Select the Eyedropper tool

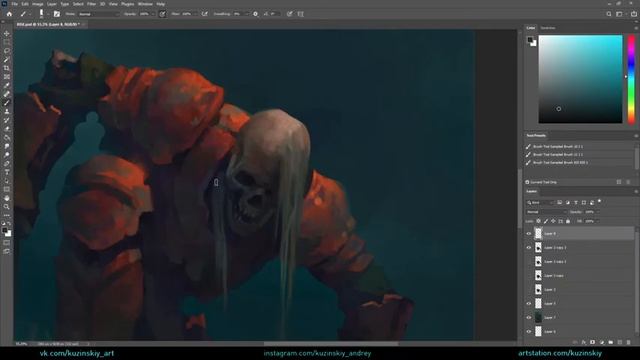[x=7, y=85]
